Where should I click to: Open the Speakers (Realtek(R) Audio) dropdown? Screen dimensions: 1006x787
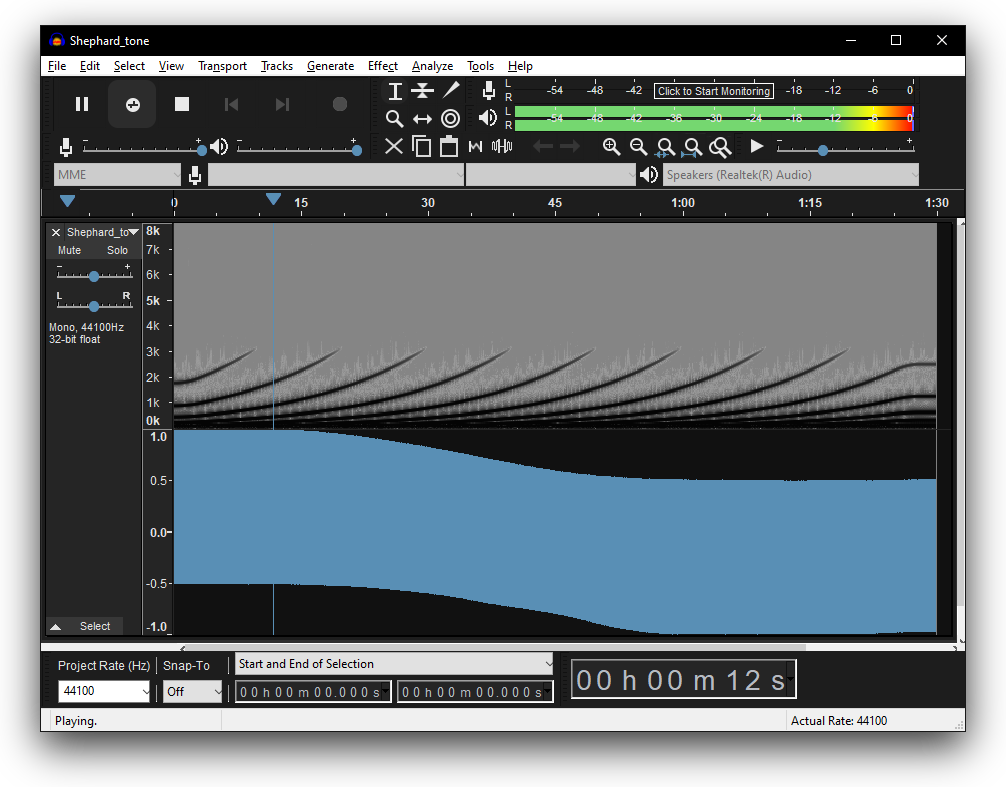(x=790, y=174)
